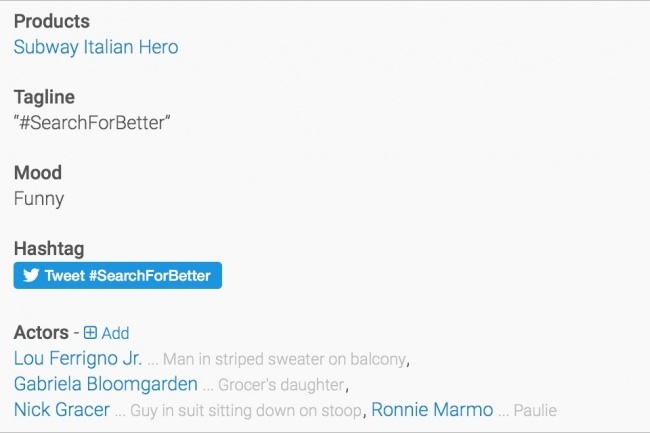
Task: Click the Guy in suit on stoop role
Action: (246, 411)
